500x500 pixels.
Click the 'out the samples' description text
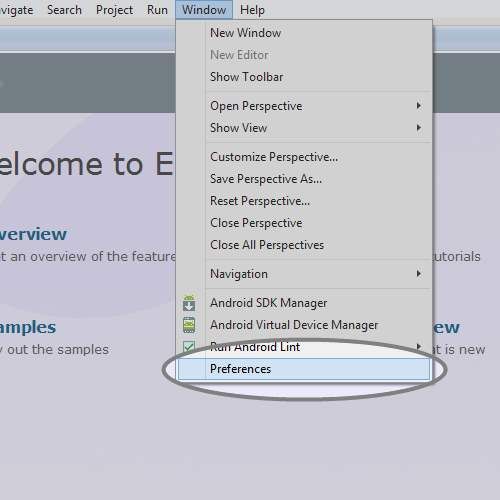tap(58, 350)
